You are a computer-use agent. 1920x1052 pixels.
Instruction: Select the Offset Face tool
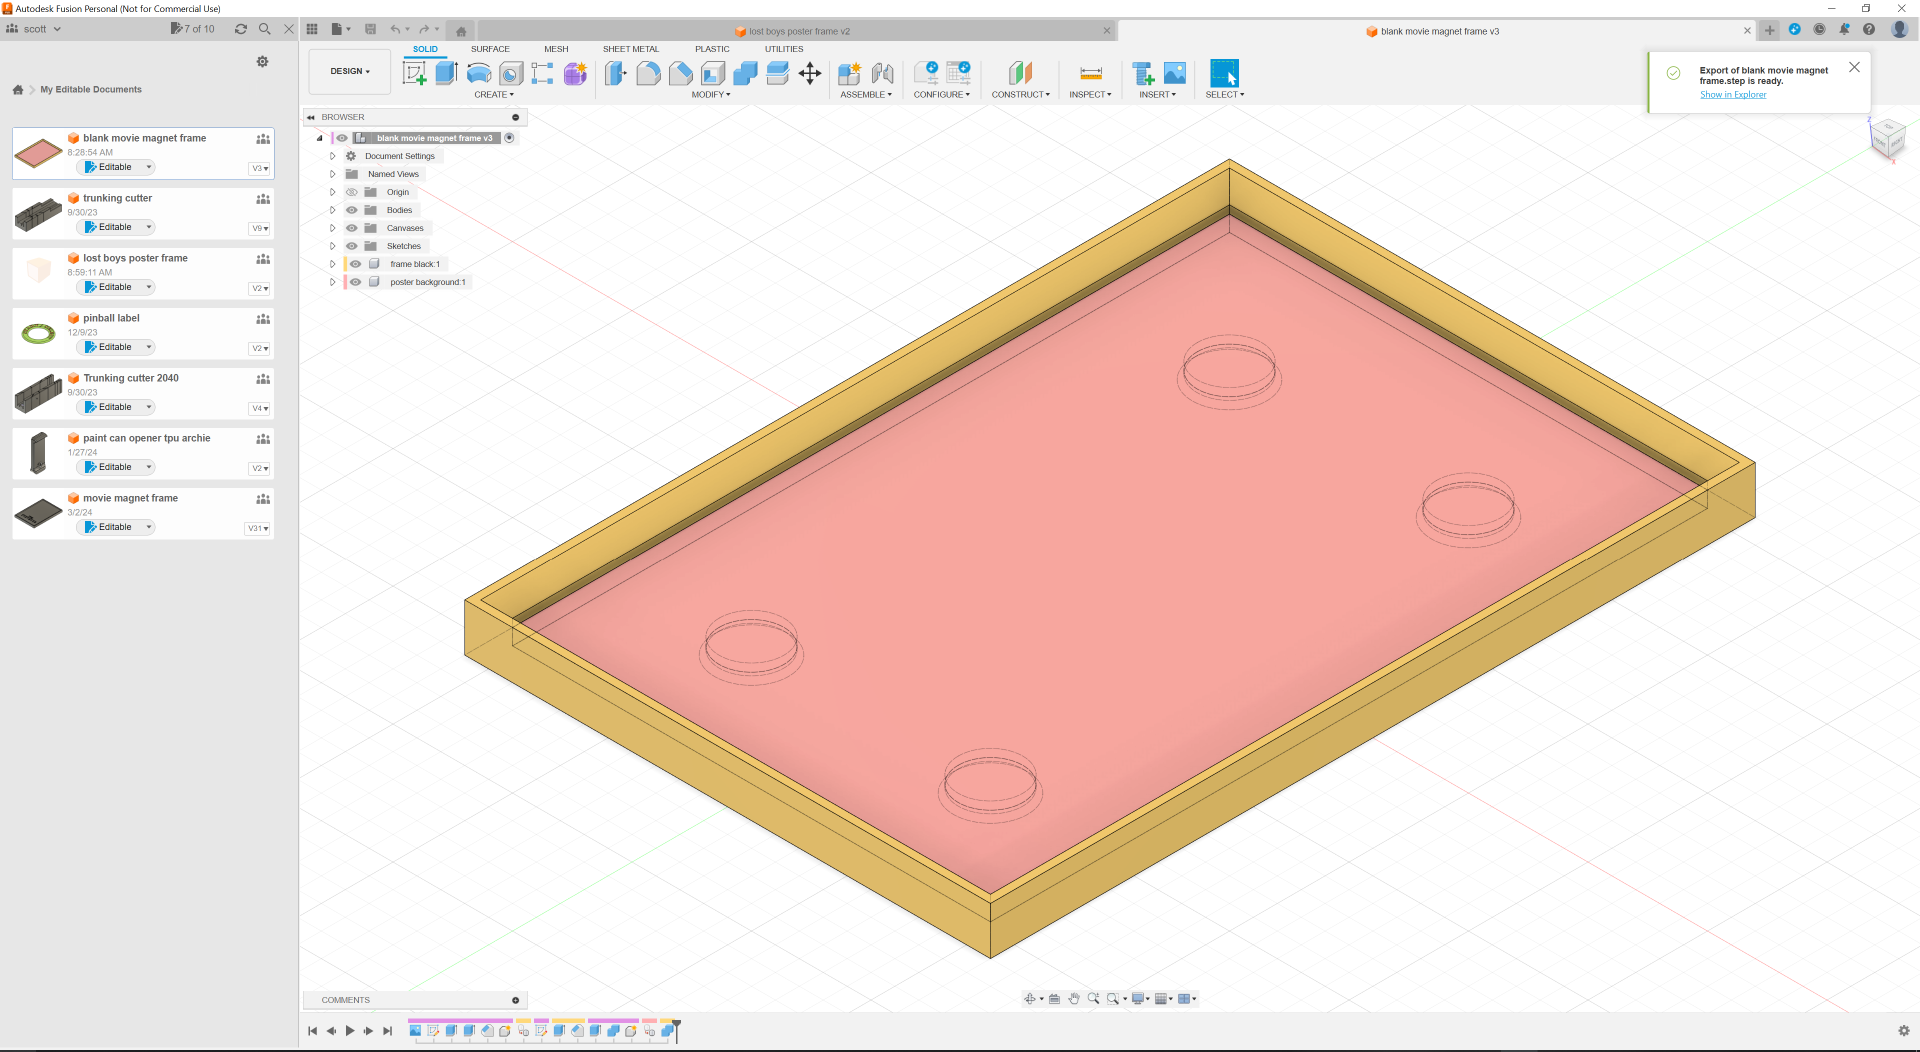pyautogui.click(x=777, y=73)
